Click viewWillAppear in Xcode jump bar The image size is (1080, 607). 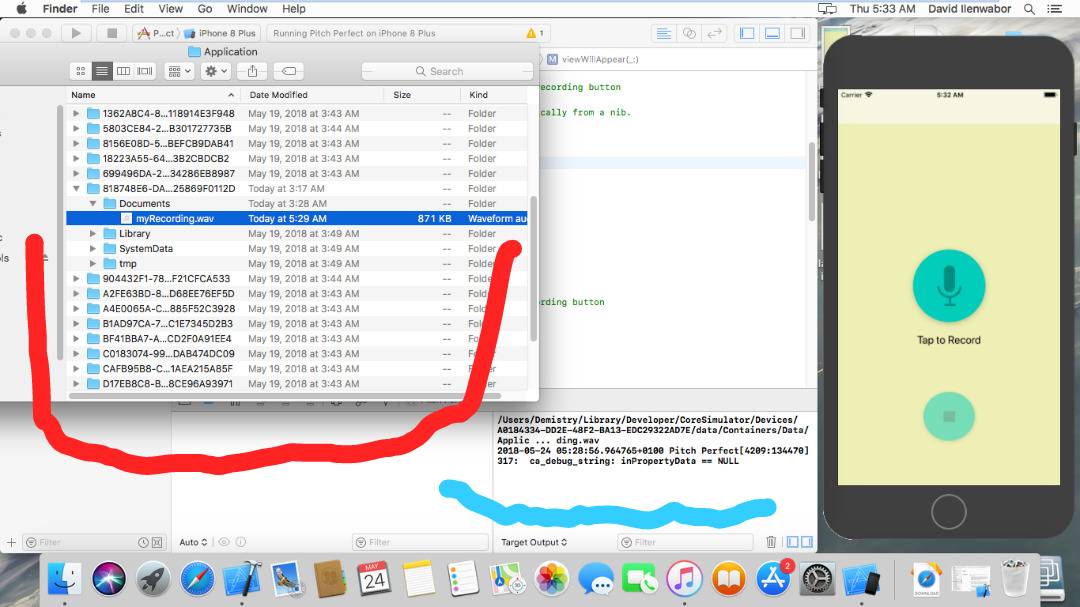[593, 59]
